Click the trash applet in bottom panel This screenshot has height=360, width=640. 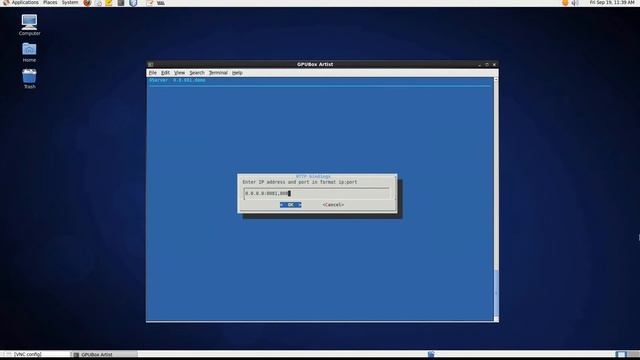tap(431, 354)
